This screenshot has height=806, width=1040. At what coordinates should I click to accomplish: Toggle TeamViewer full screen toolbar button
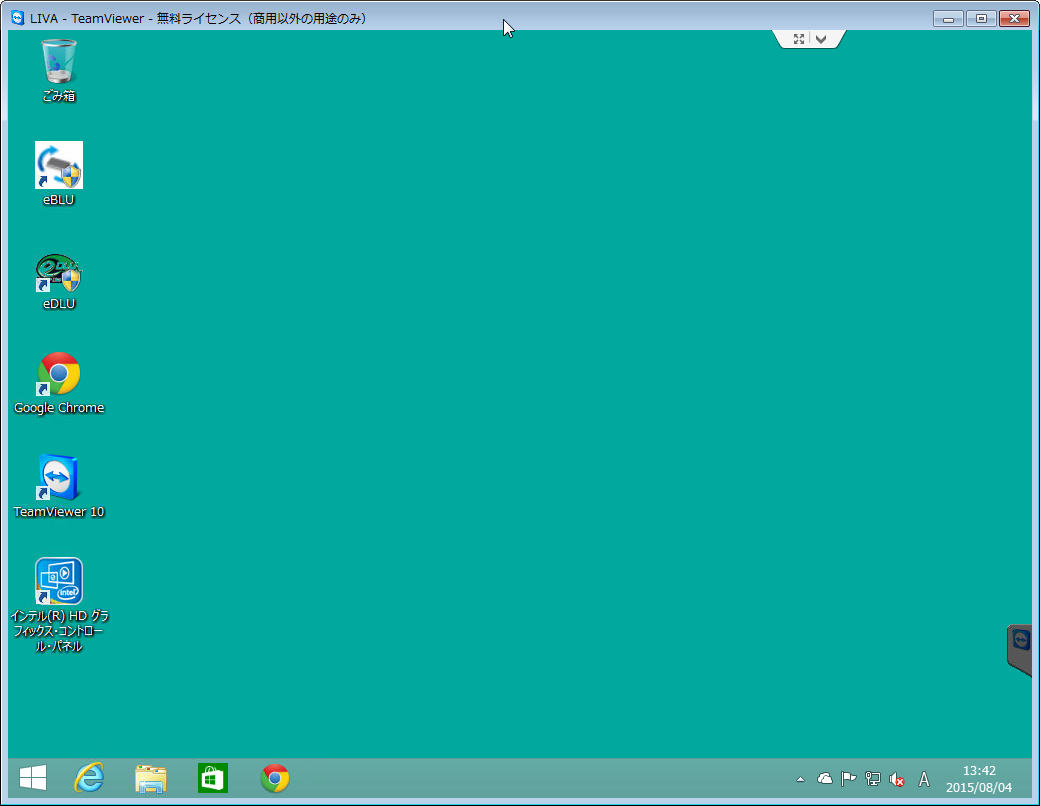pos(799,39)
